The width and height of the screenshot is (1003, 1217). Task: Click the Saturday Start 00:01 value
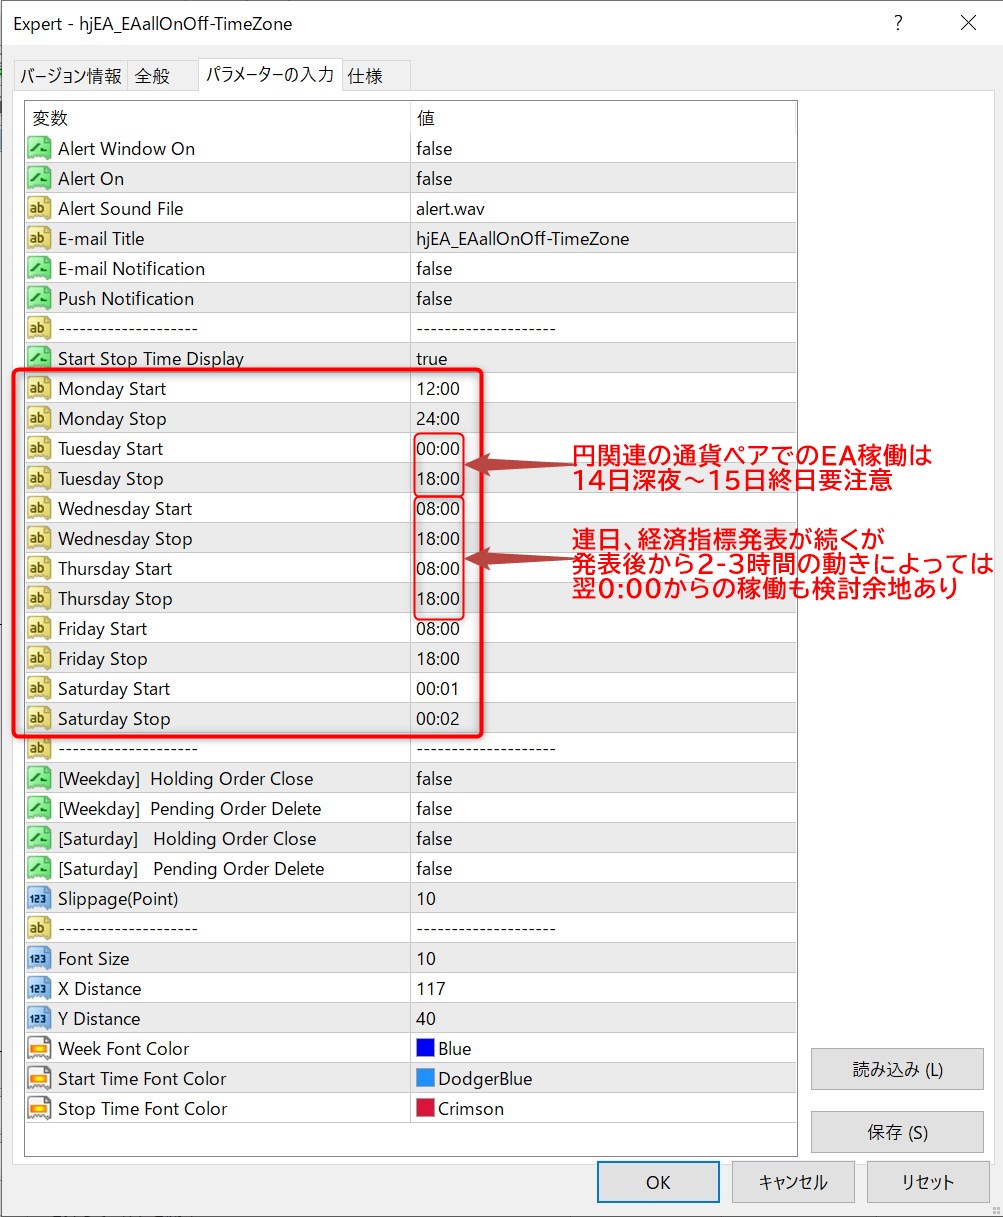pos(438,689)
